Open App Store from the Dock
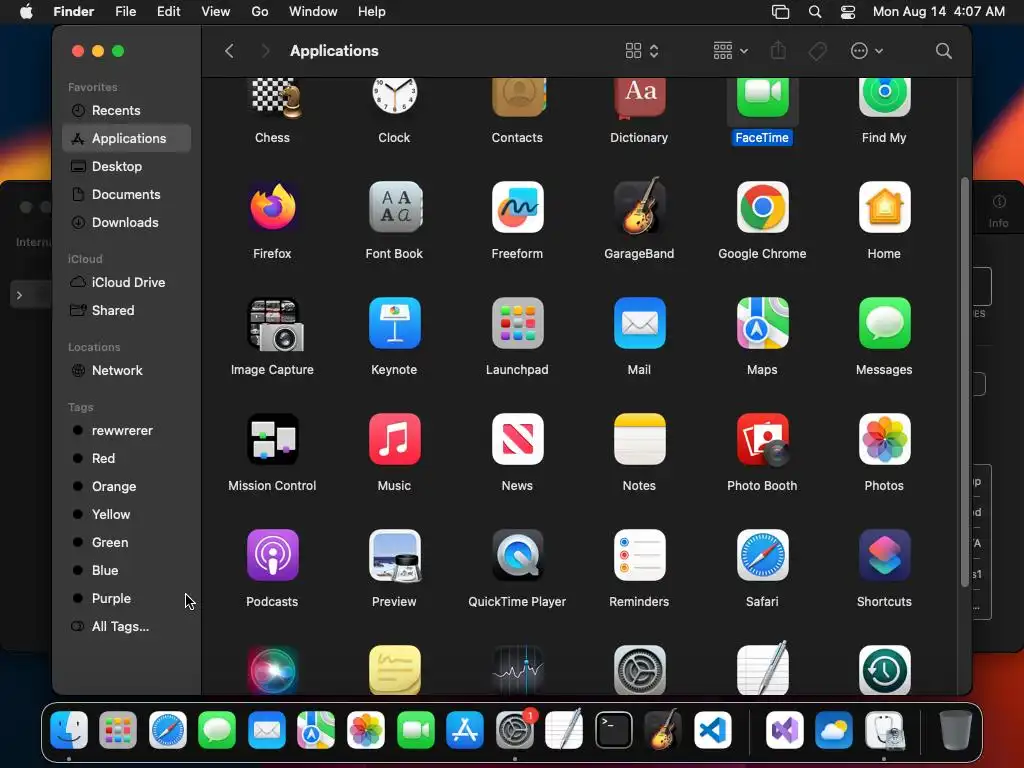 click(x=465, y=729)
